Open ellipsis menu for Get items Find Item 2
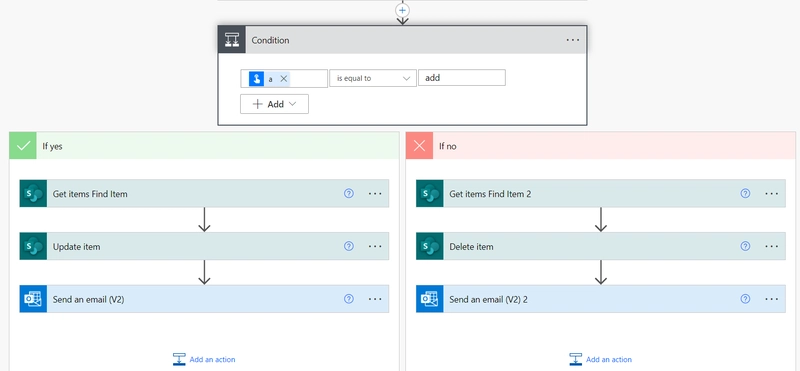The width and height of the screenshot is (800, 371). 771,193
